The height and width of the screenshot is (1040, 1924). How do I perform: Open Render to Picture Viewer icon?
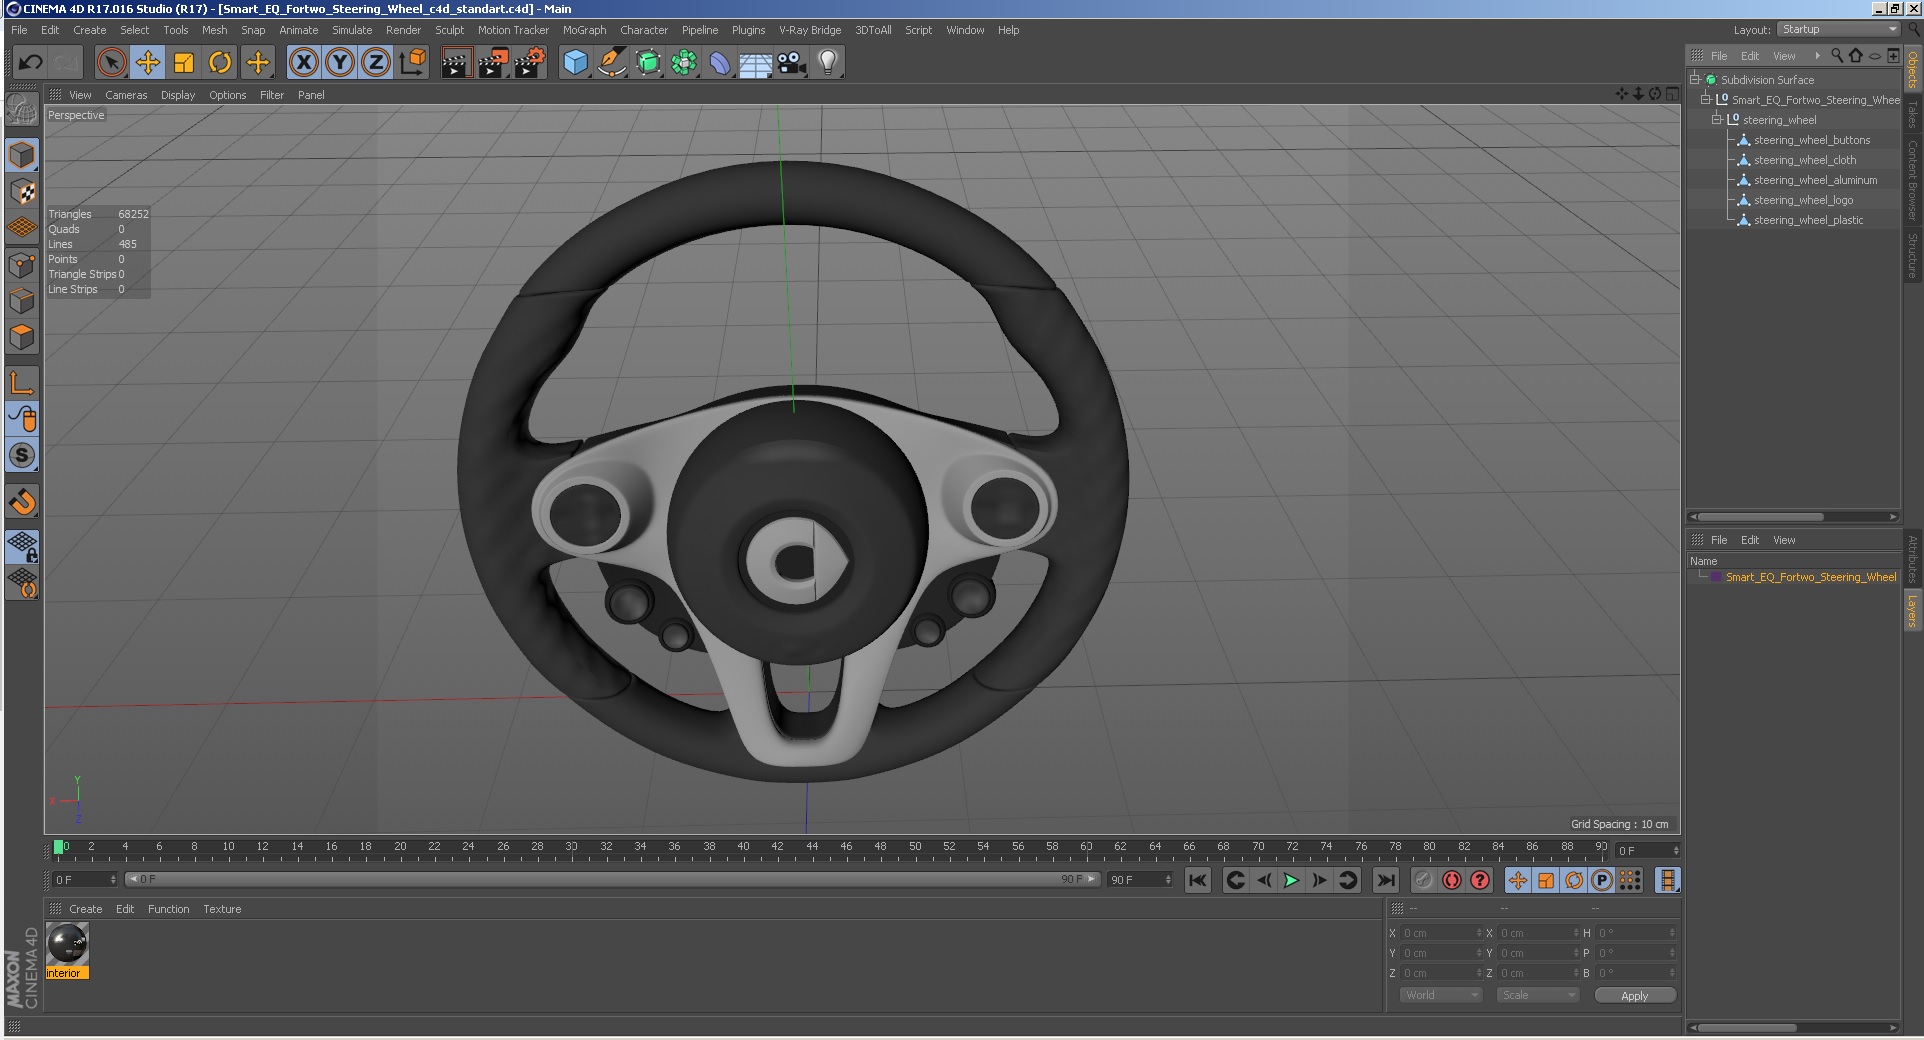(x=492, y=63)
